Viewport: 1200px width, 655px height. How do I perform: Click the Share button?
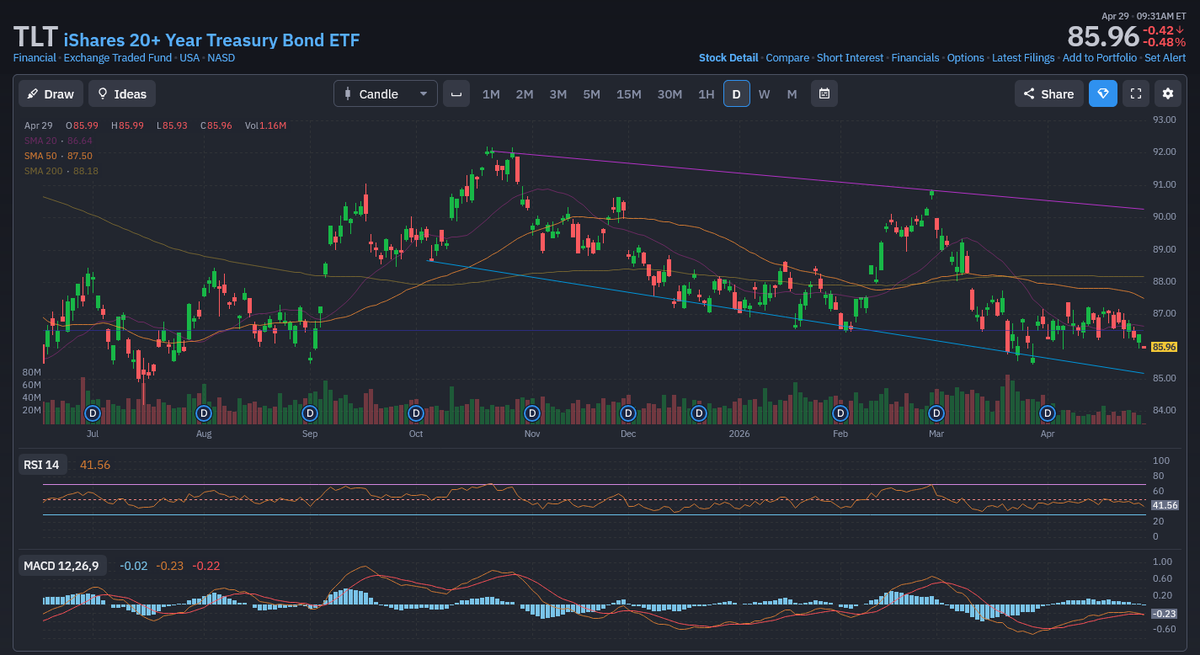point(1049,94)
